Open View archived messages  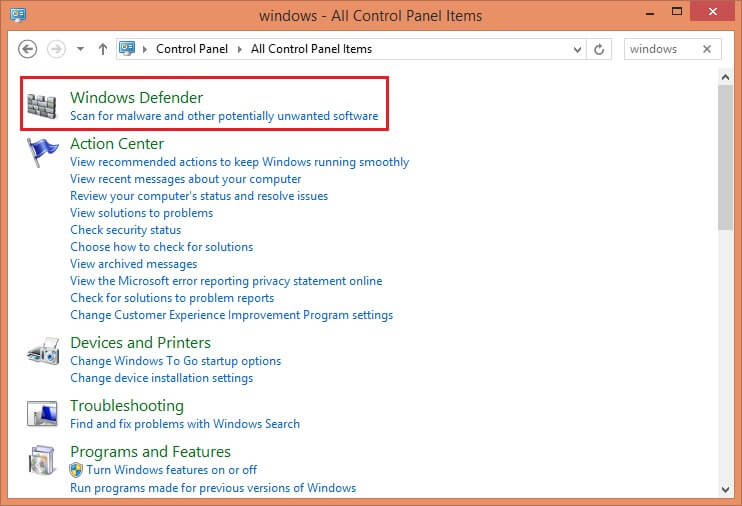pyautogui.click(x=133, y=264)
